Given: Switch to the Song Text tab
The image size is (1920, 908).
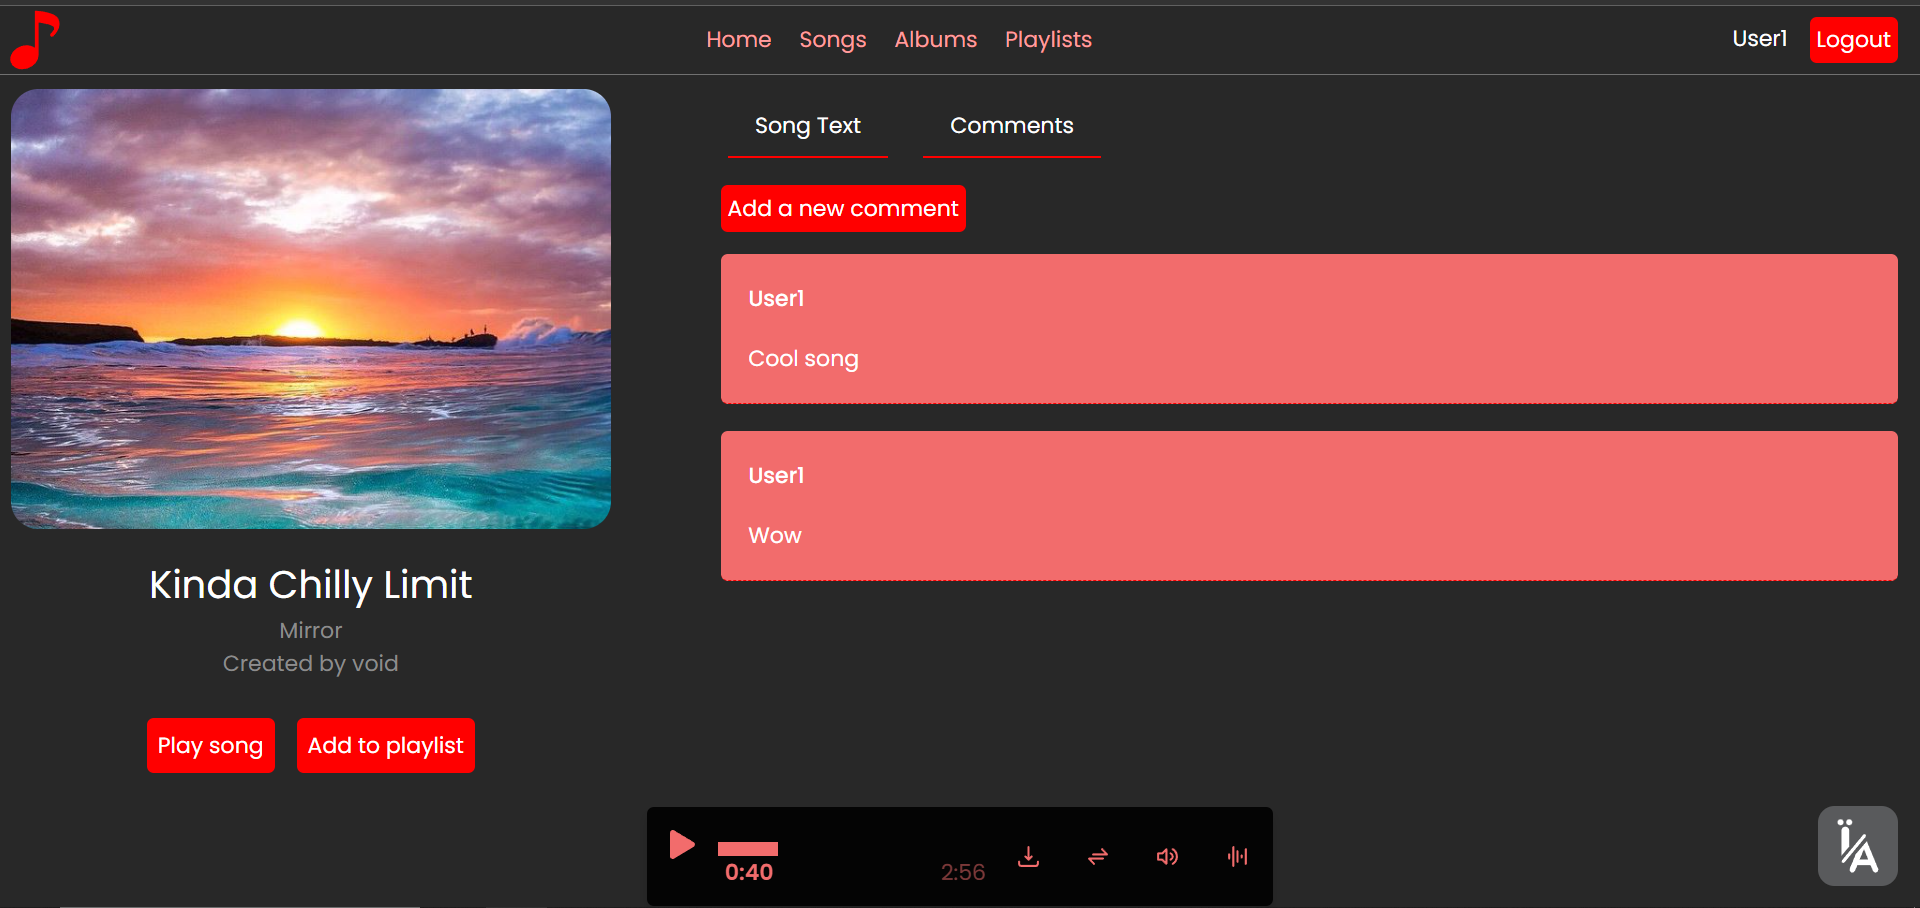Looking at the screenshot, I should 807,126.
